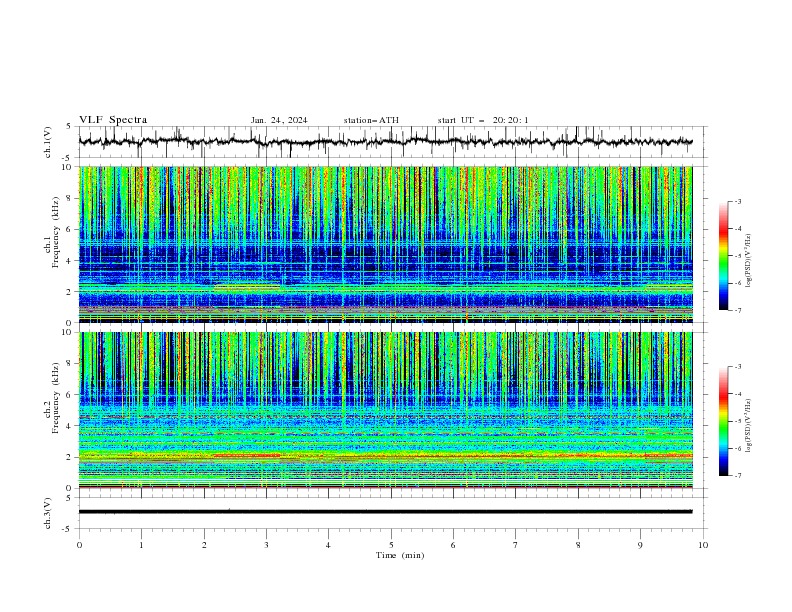Click the ch.3 flat waveform trace
This screenshot has height=612, width=792.
(x=386, y=512)
